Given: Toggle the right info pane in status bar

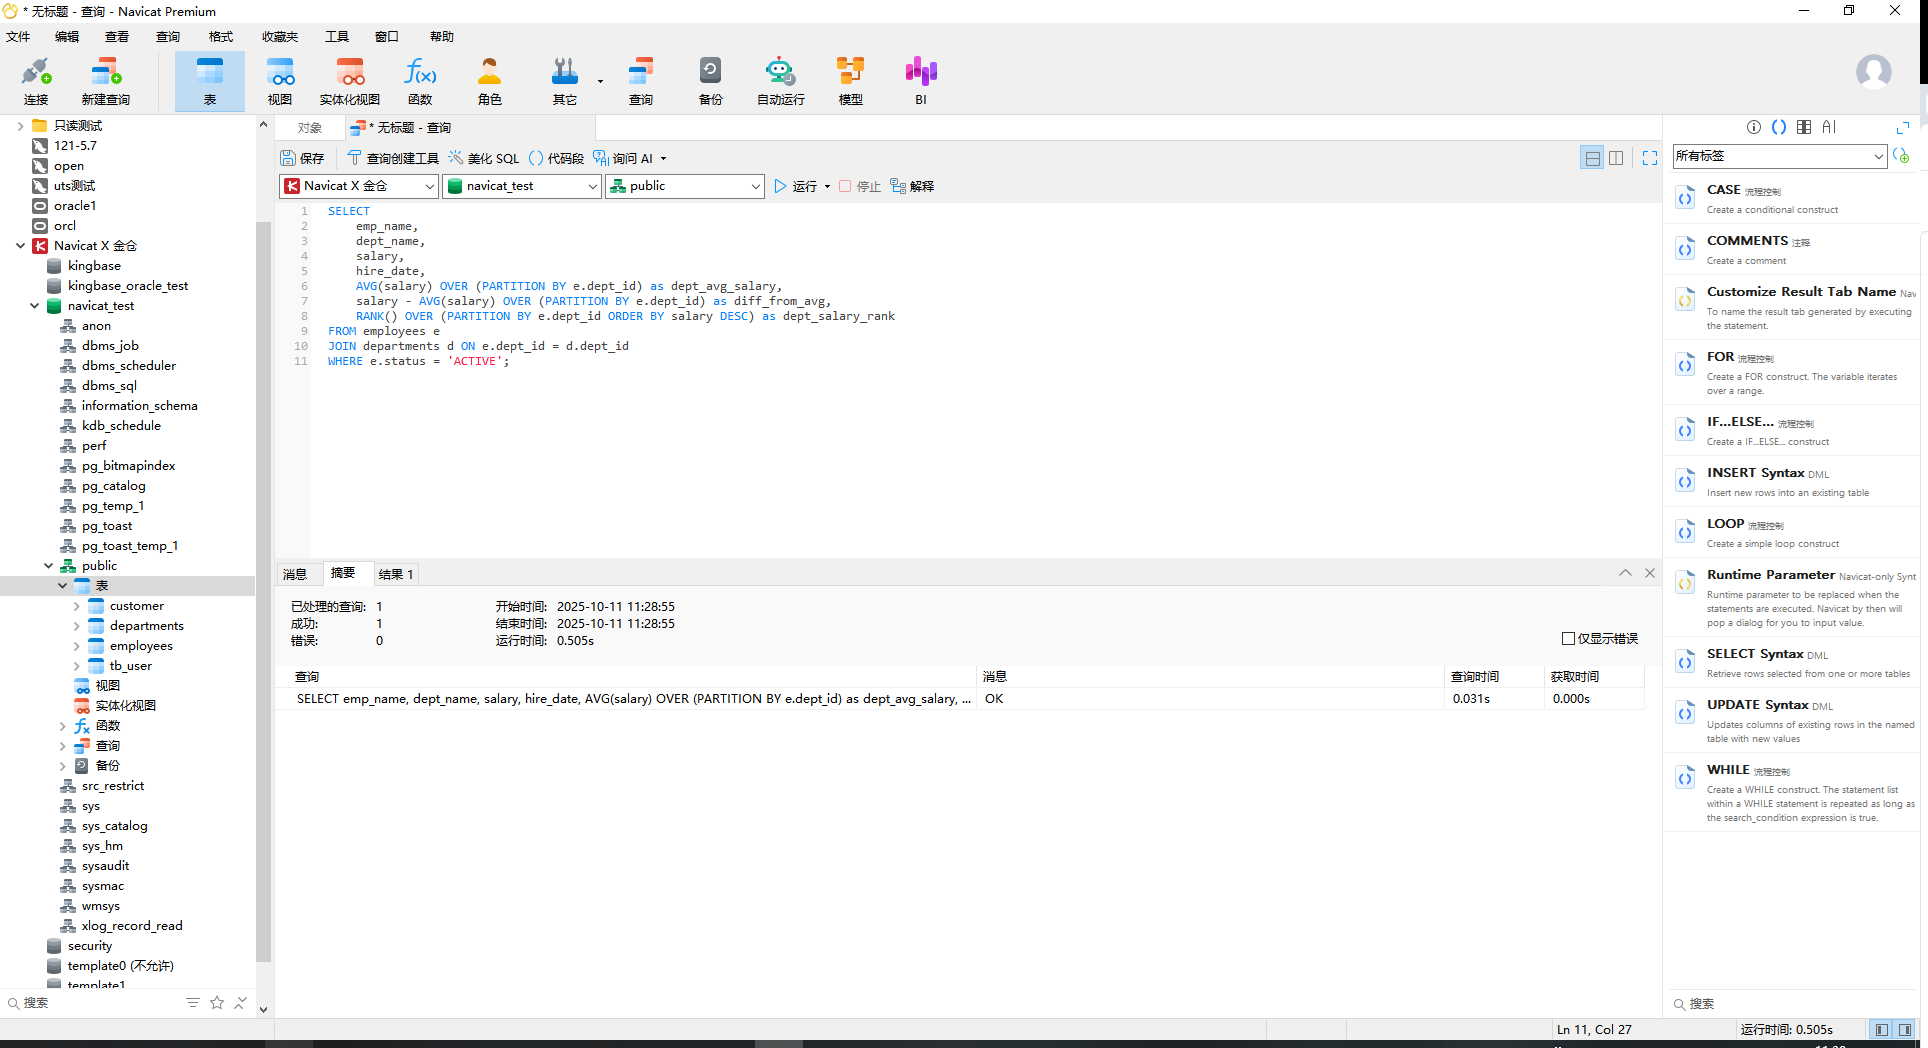Looking at the screenshot, I should click(x=1905, y=1029).
